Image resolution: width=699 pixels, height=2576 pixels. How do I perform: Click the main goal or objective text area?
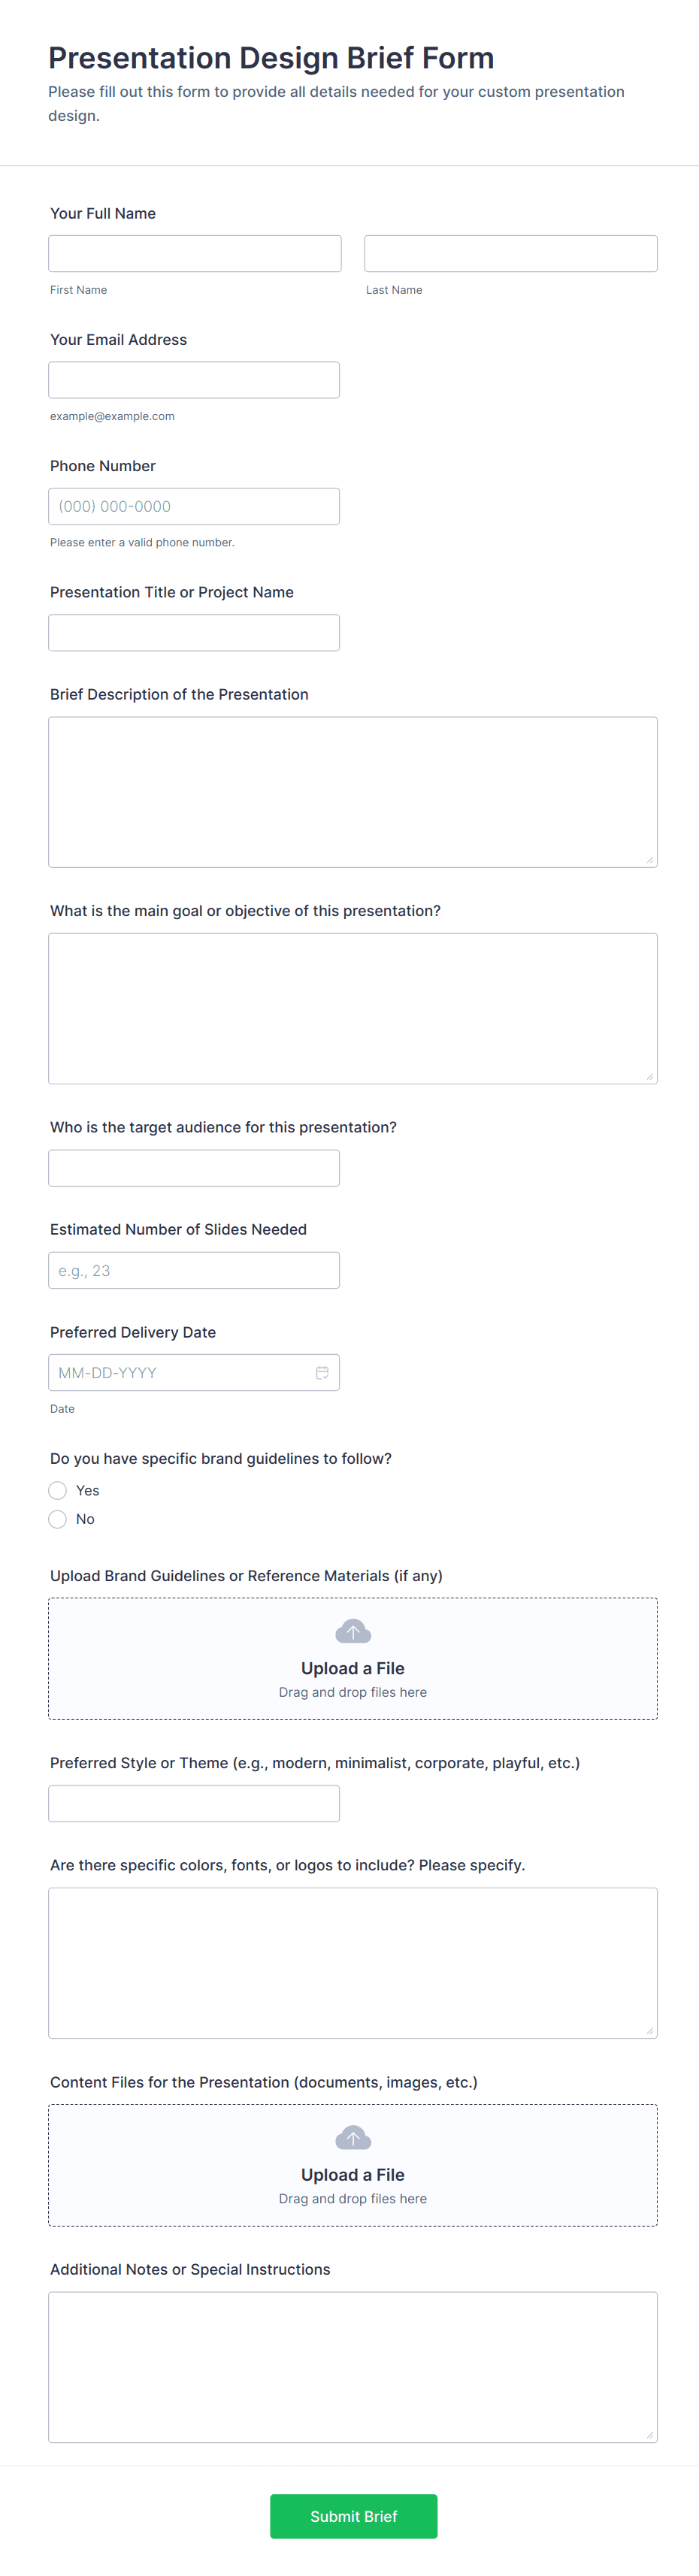point(352,1008)
